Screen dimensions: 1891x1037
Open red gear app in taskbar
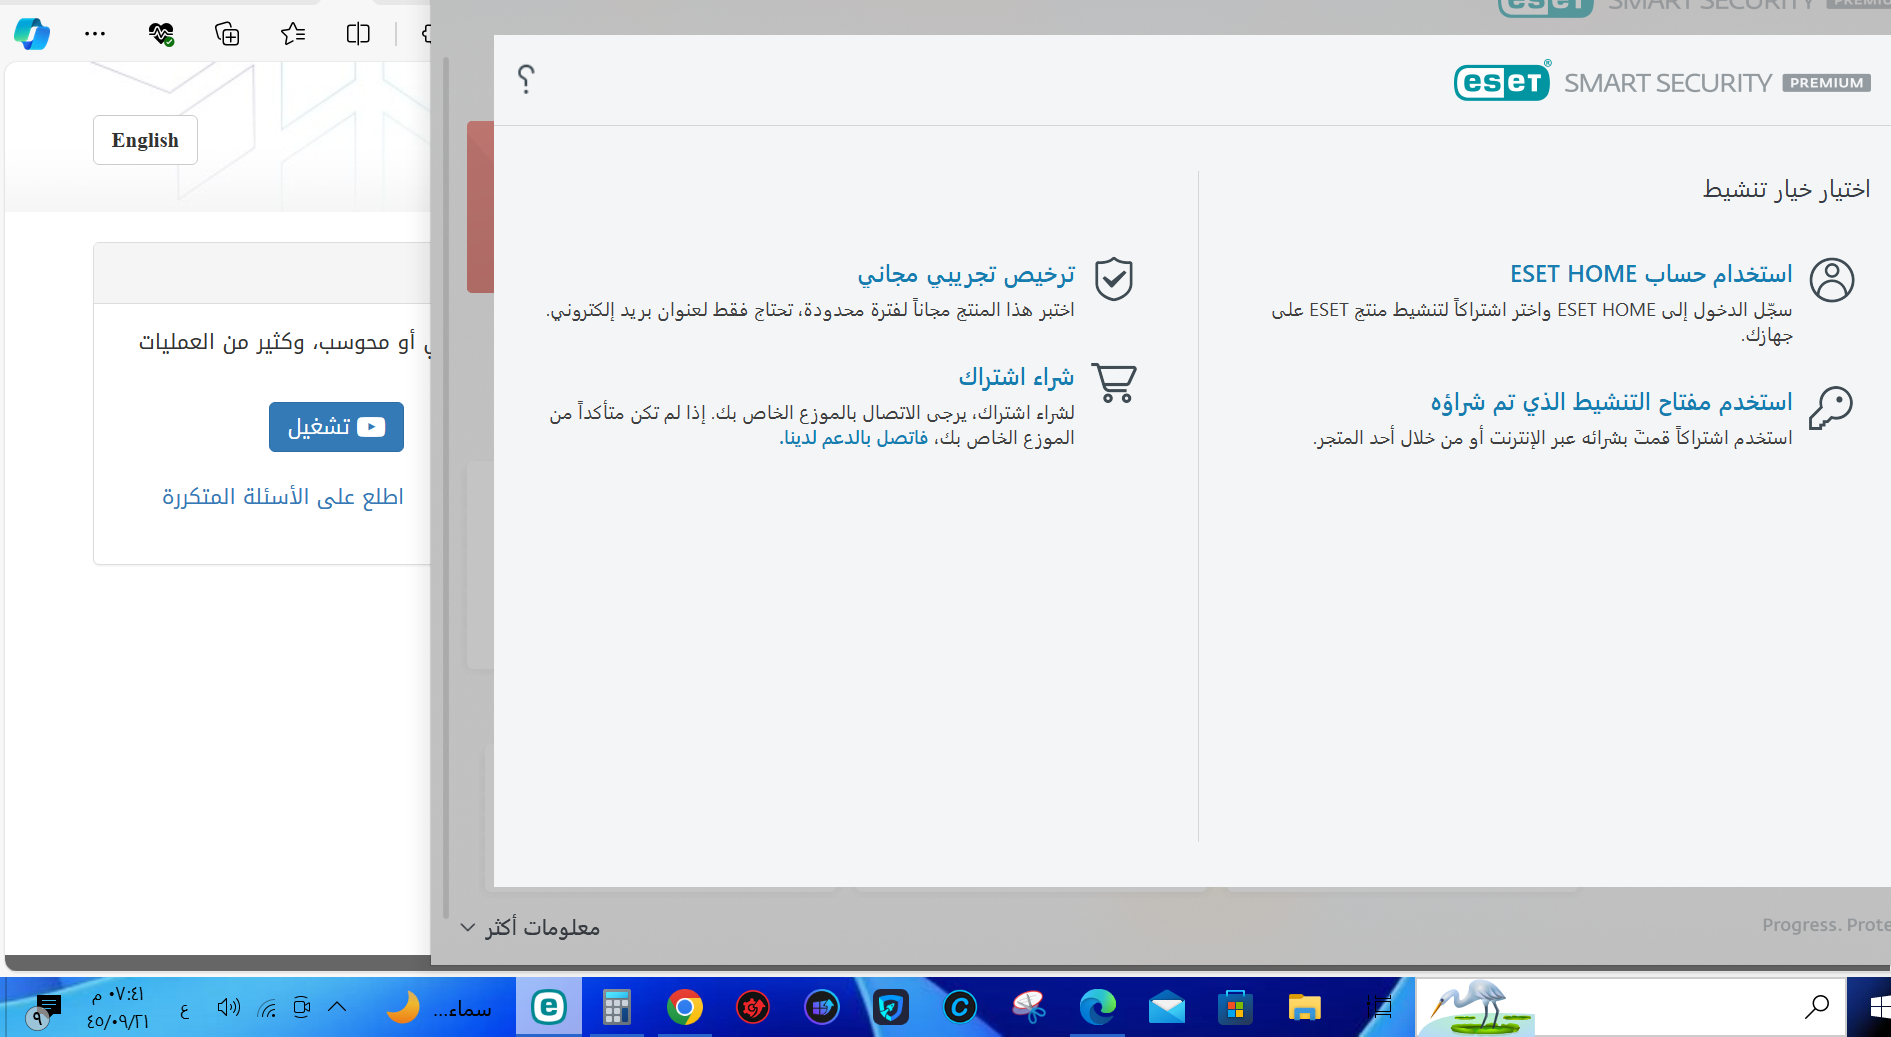[x=753, y=1007]
